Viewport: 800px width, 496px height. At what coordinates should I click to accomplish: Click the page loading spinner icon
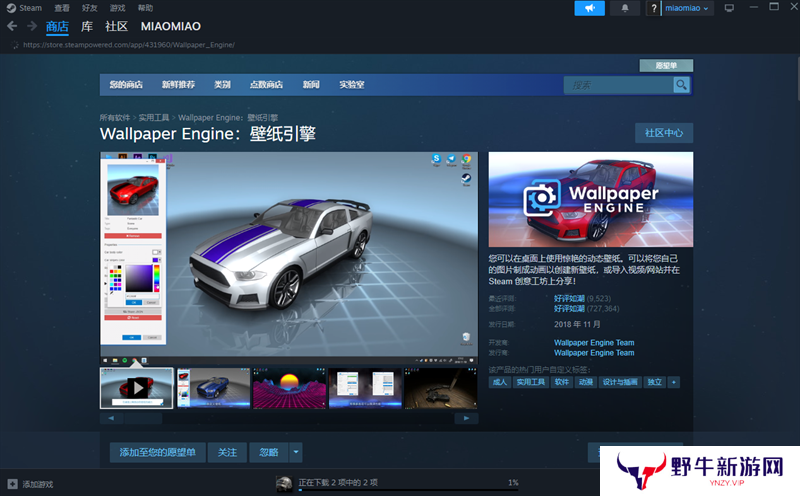pos(14,45)
